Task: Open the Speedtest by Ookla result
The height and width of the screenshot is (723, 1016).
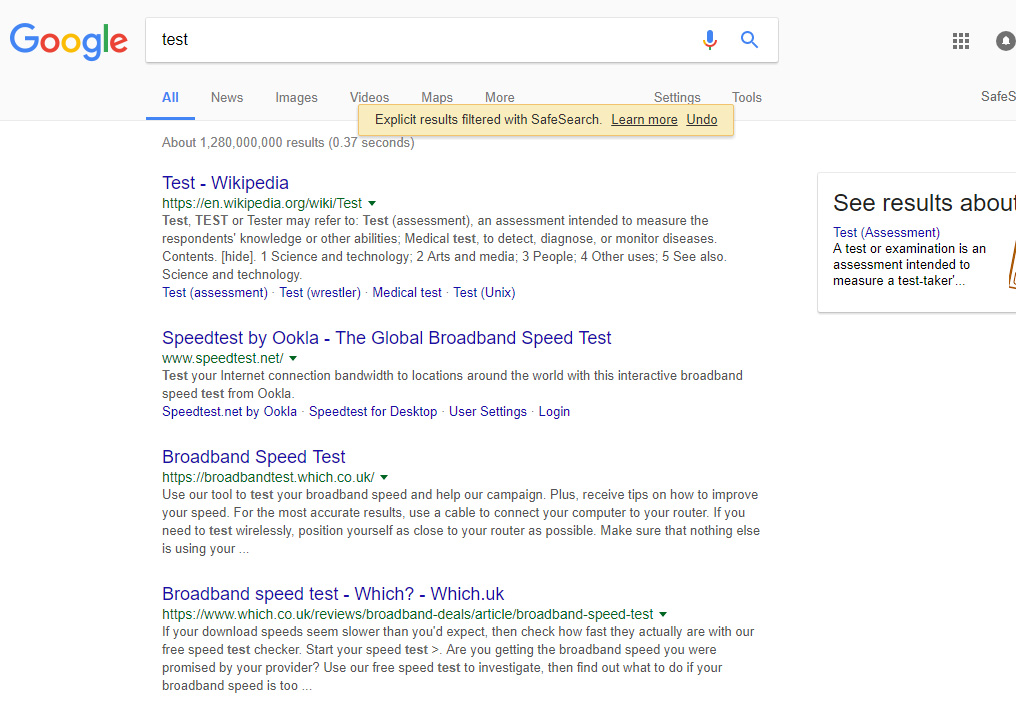Action: [x=386, y=338]
